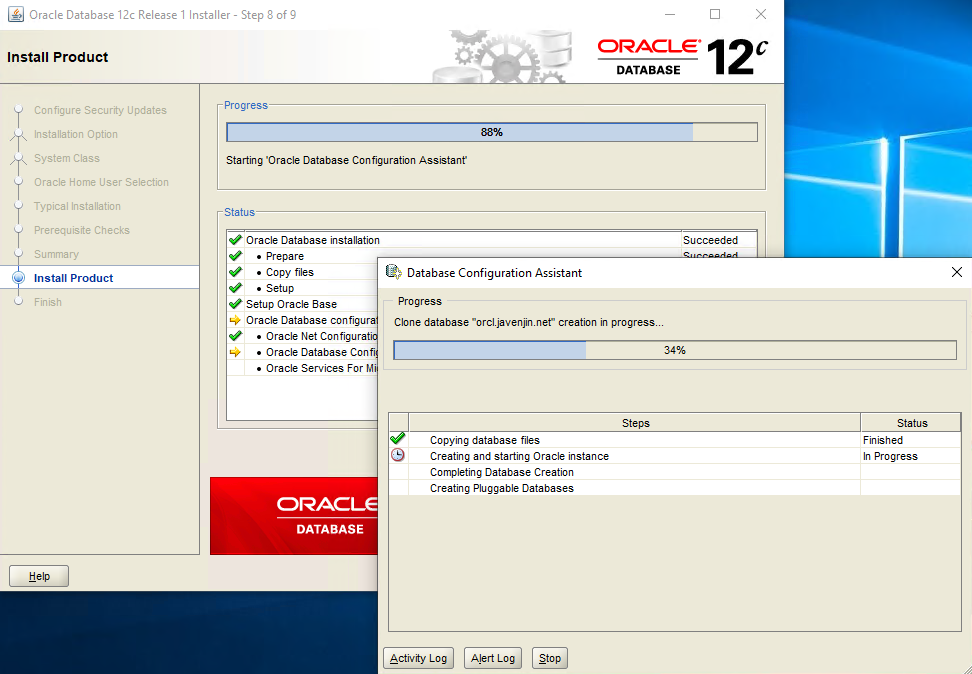Click the Install Product step bullet icon
Screen dimensions: 972x674
[19, 278]
